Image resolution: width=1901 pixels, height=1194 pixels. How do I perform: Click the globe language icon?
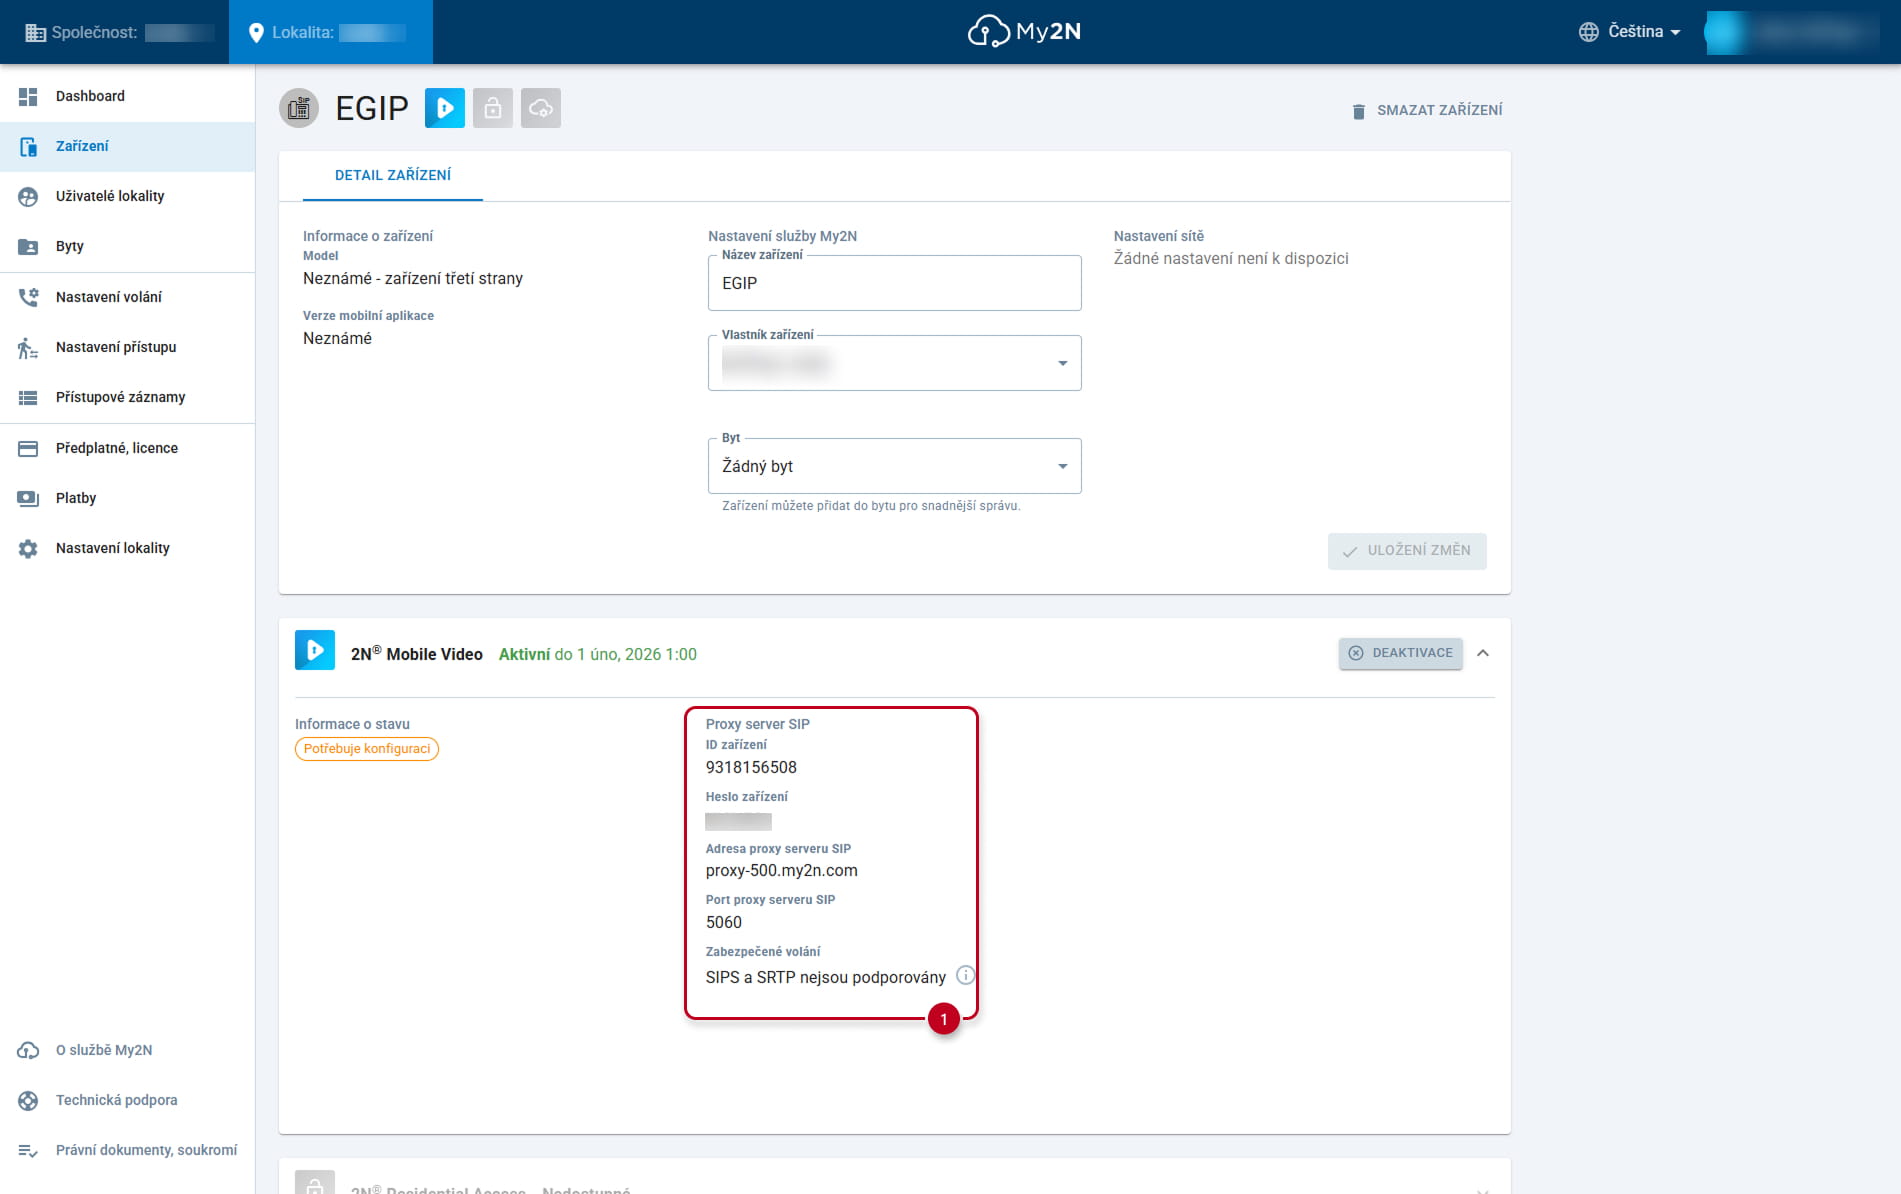pos(1588,32)
